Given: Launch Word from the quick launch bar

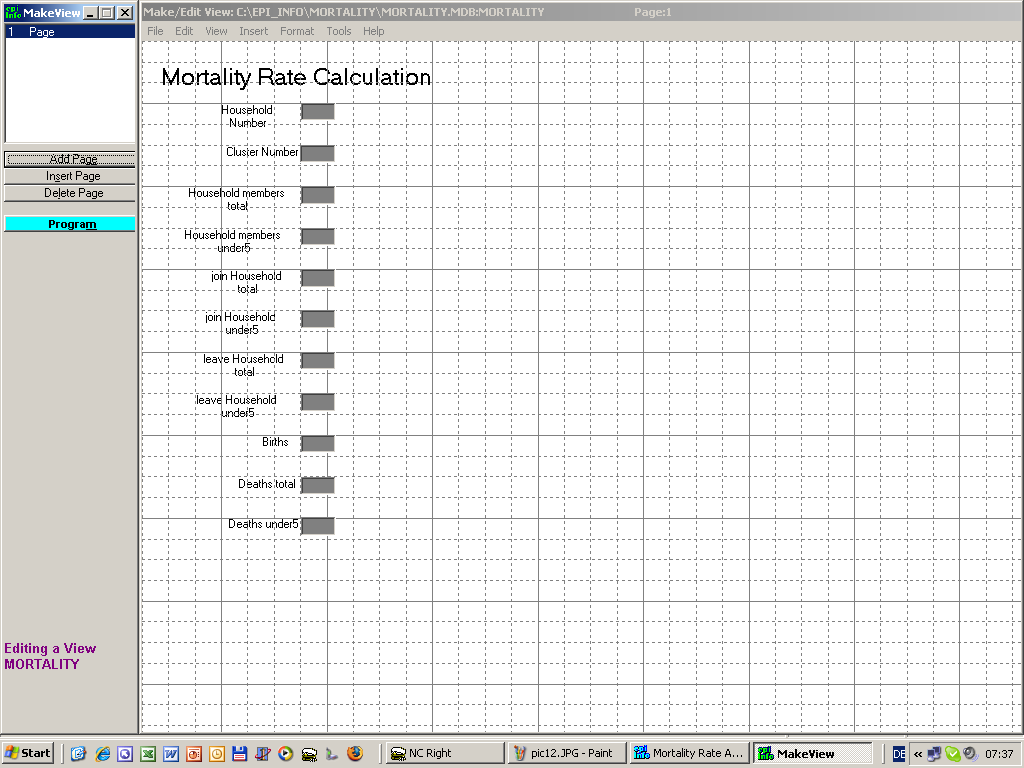Looking at the screenshot, I should click(x=171, y=754).
